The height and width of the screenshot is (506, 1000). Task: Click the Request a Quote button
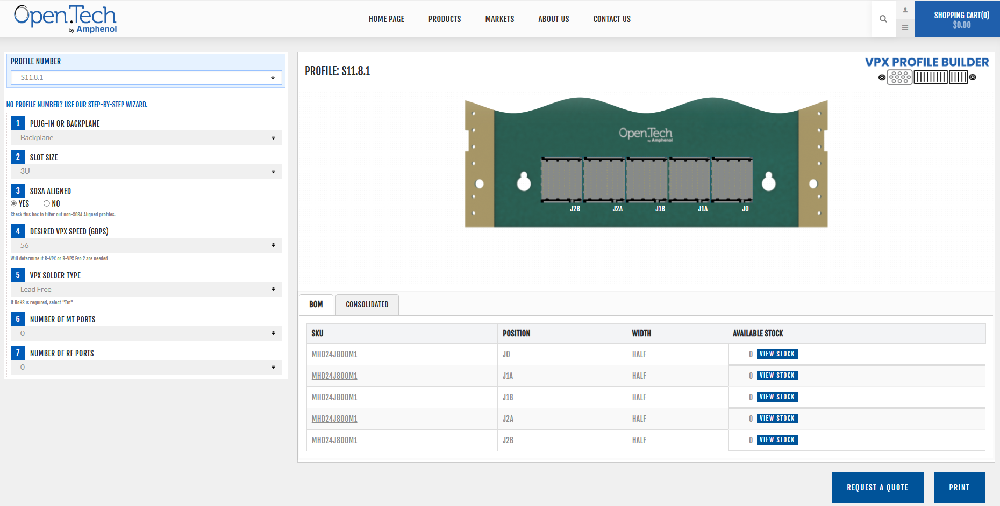pos(877,487)
